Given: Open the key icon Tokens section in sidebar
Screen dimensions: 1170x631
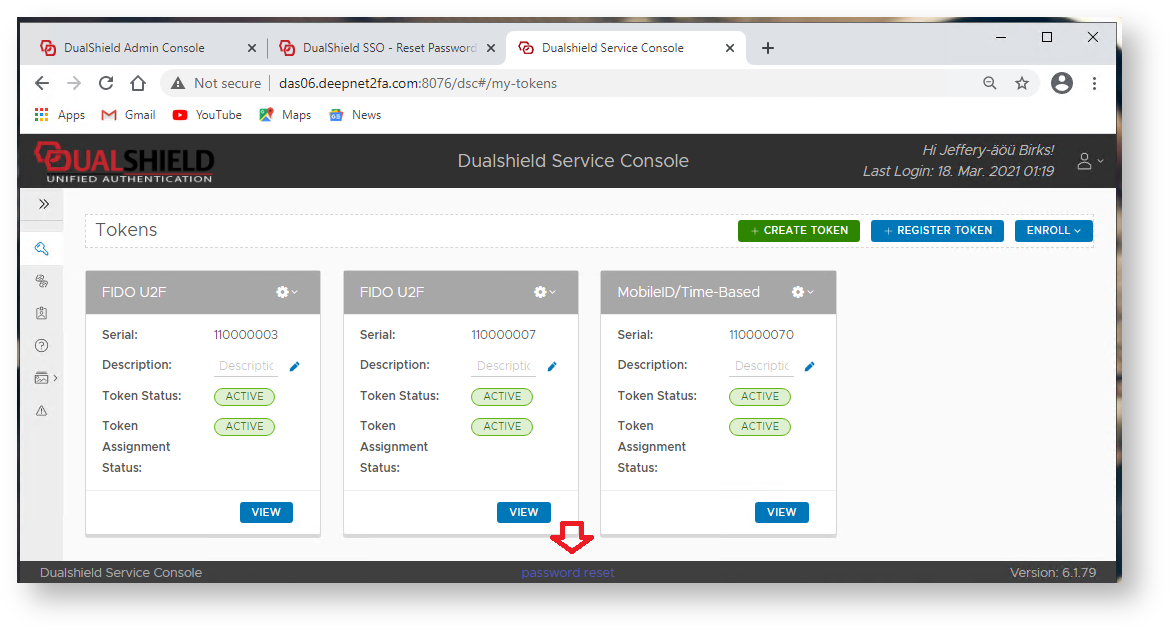Looking at the screenshot, I should click(x=41, y=249).
